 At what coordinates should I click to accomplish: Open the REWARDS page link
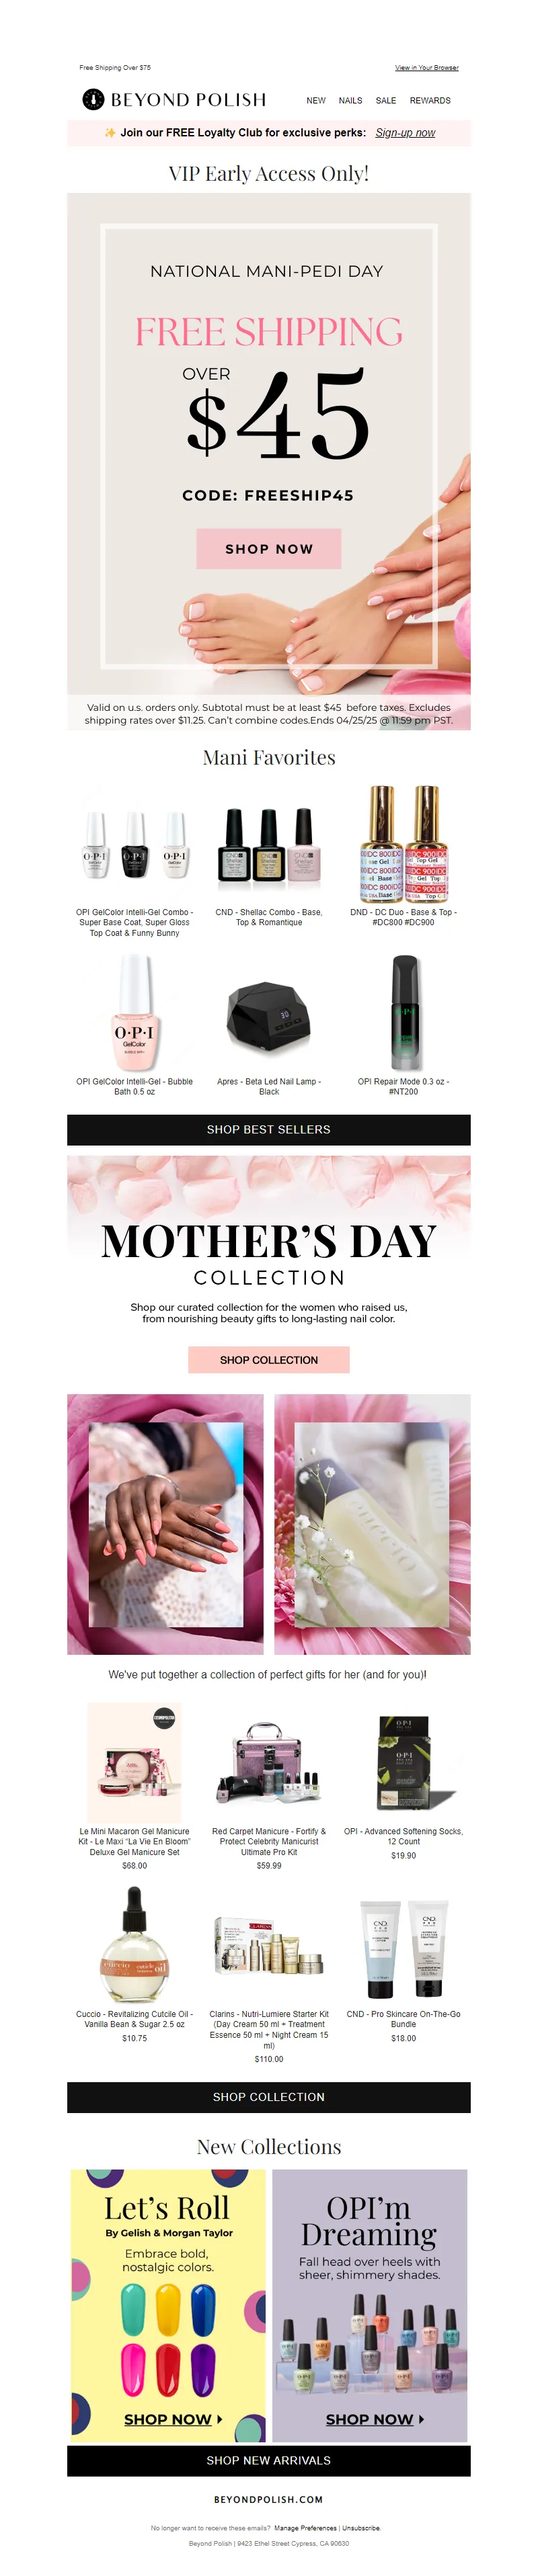(x=430, y=101)
